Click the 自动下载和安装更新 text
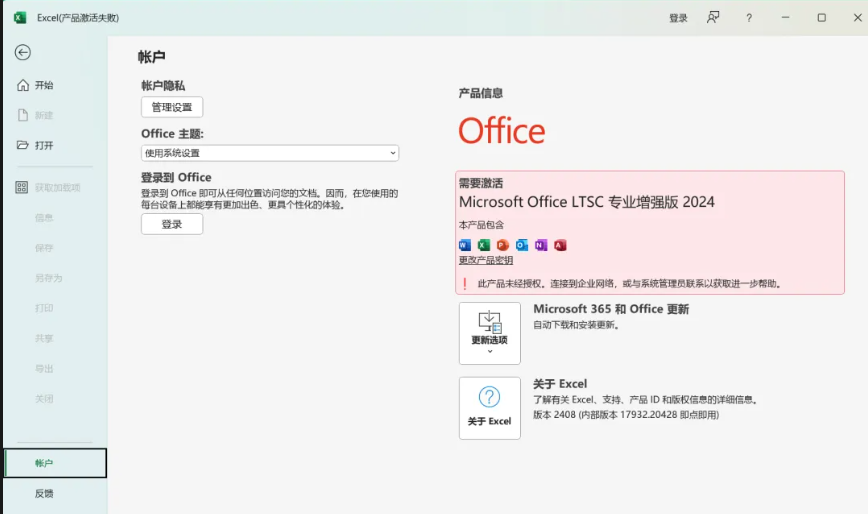The width and height of the screenshot is (868, 514). [x=576, y=325]
